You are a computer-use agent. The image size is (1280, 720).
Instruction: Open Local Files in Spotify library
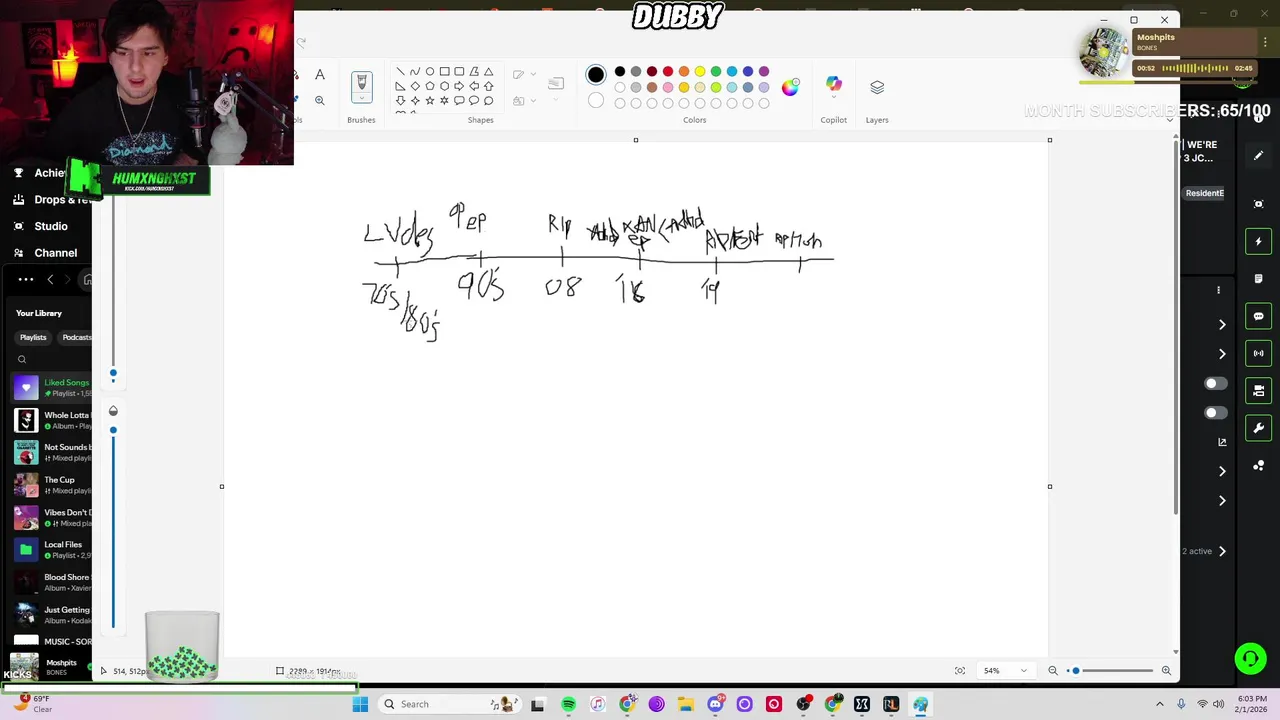pos(52,550)
